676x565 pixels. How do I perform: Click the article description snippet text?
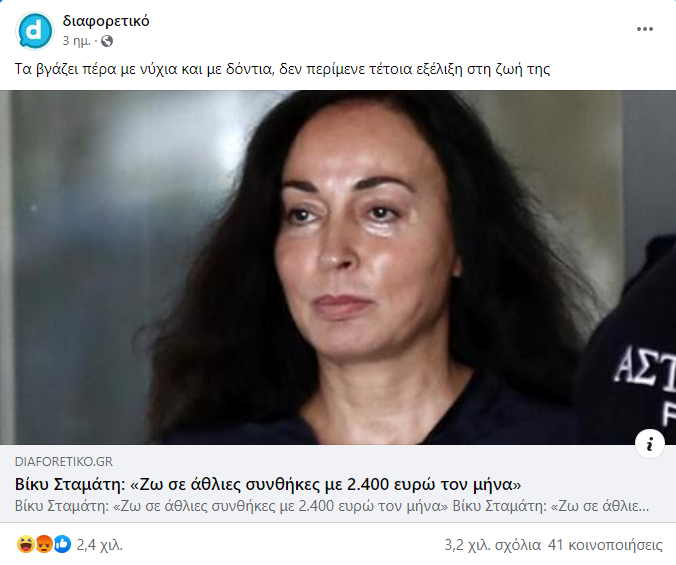pos(332,506)
